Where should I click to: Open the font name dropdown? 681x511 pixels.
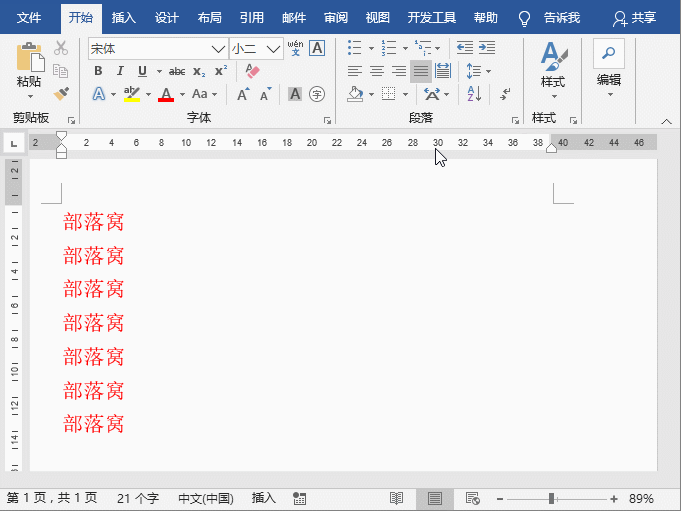tap(218, 49)
